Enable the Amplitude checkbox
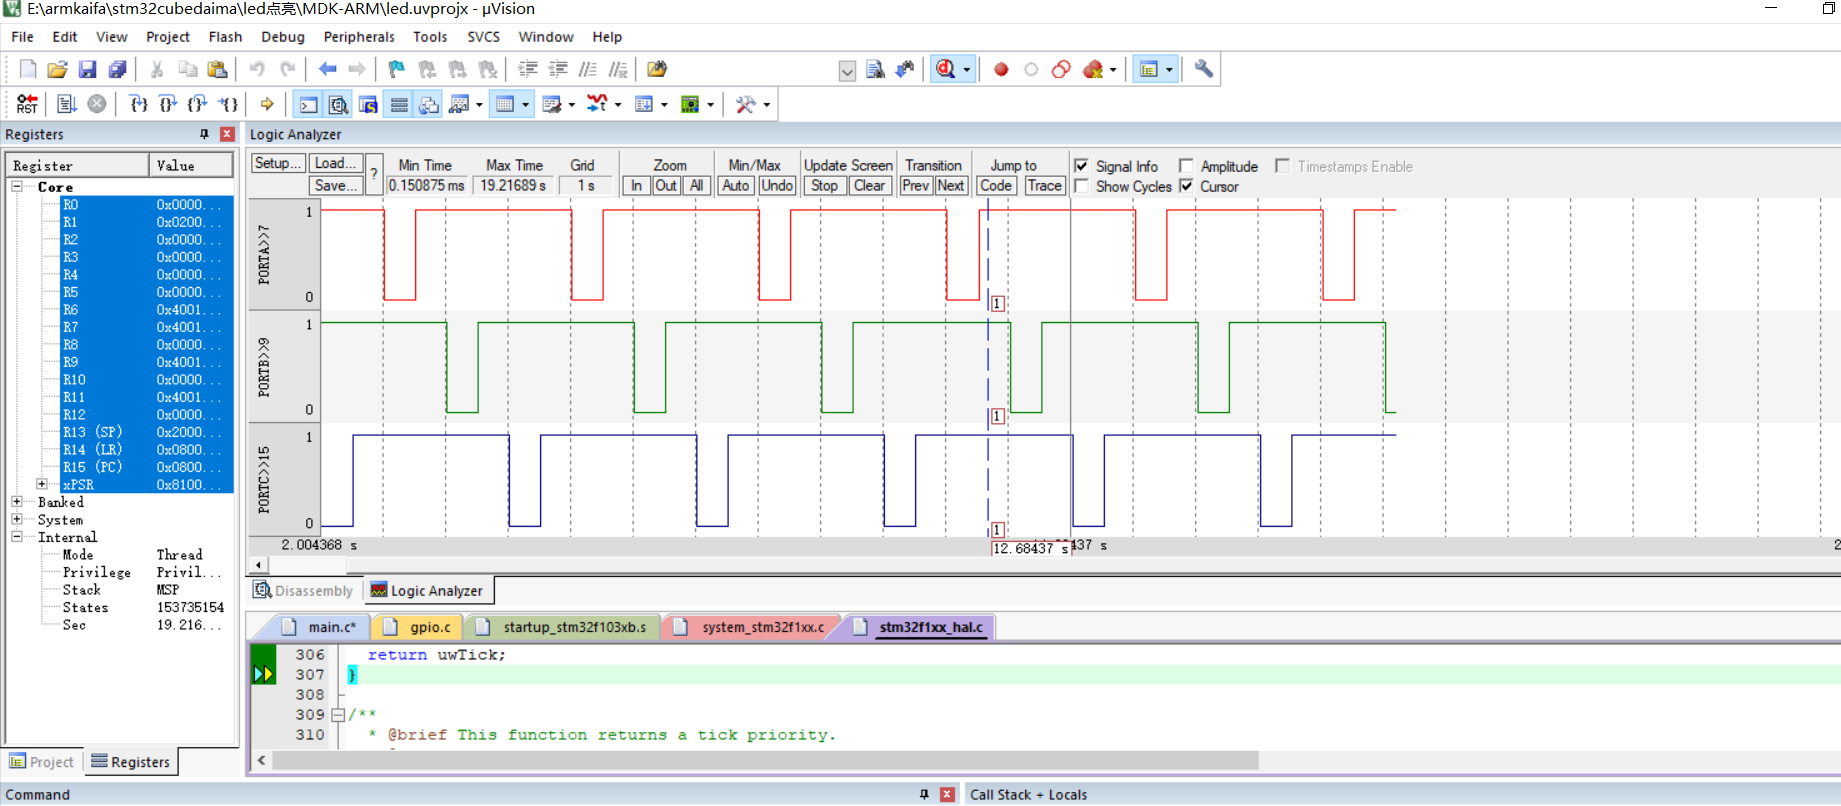This screenshot has height=806, width=1841. tap(1186, 166)
